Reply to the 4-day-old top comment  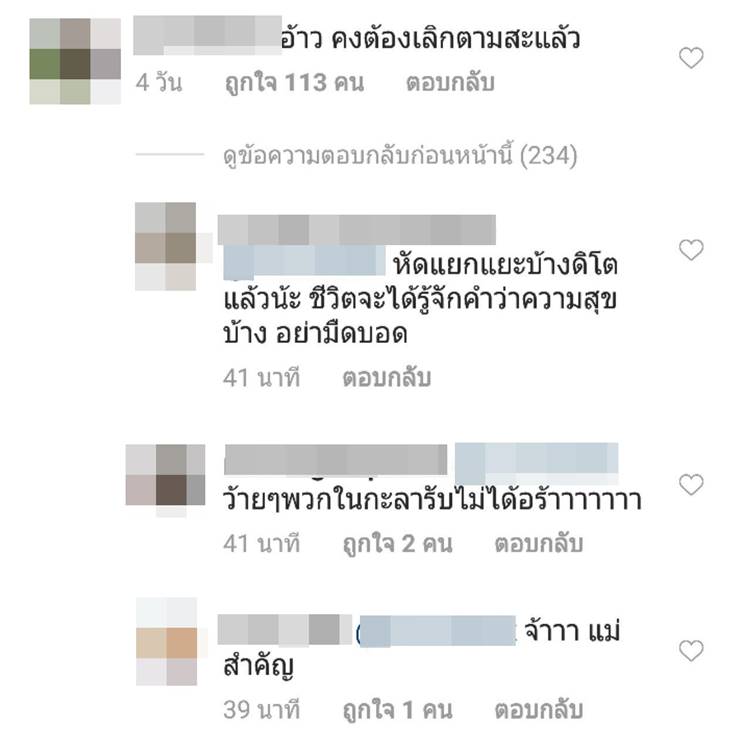(450, 83)
